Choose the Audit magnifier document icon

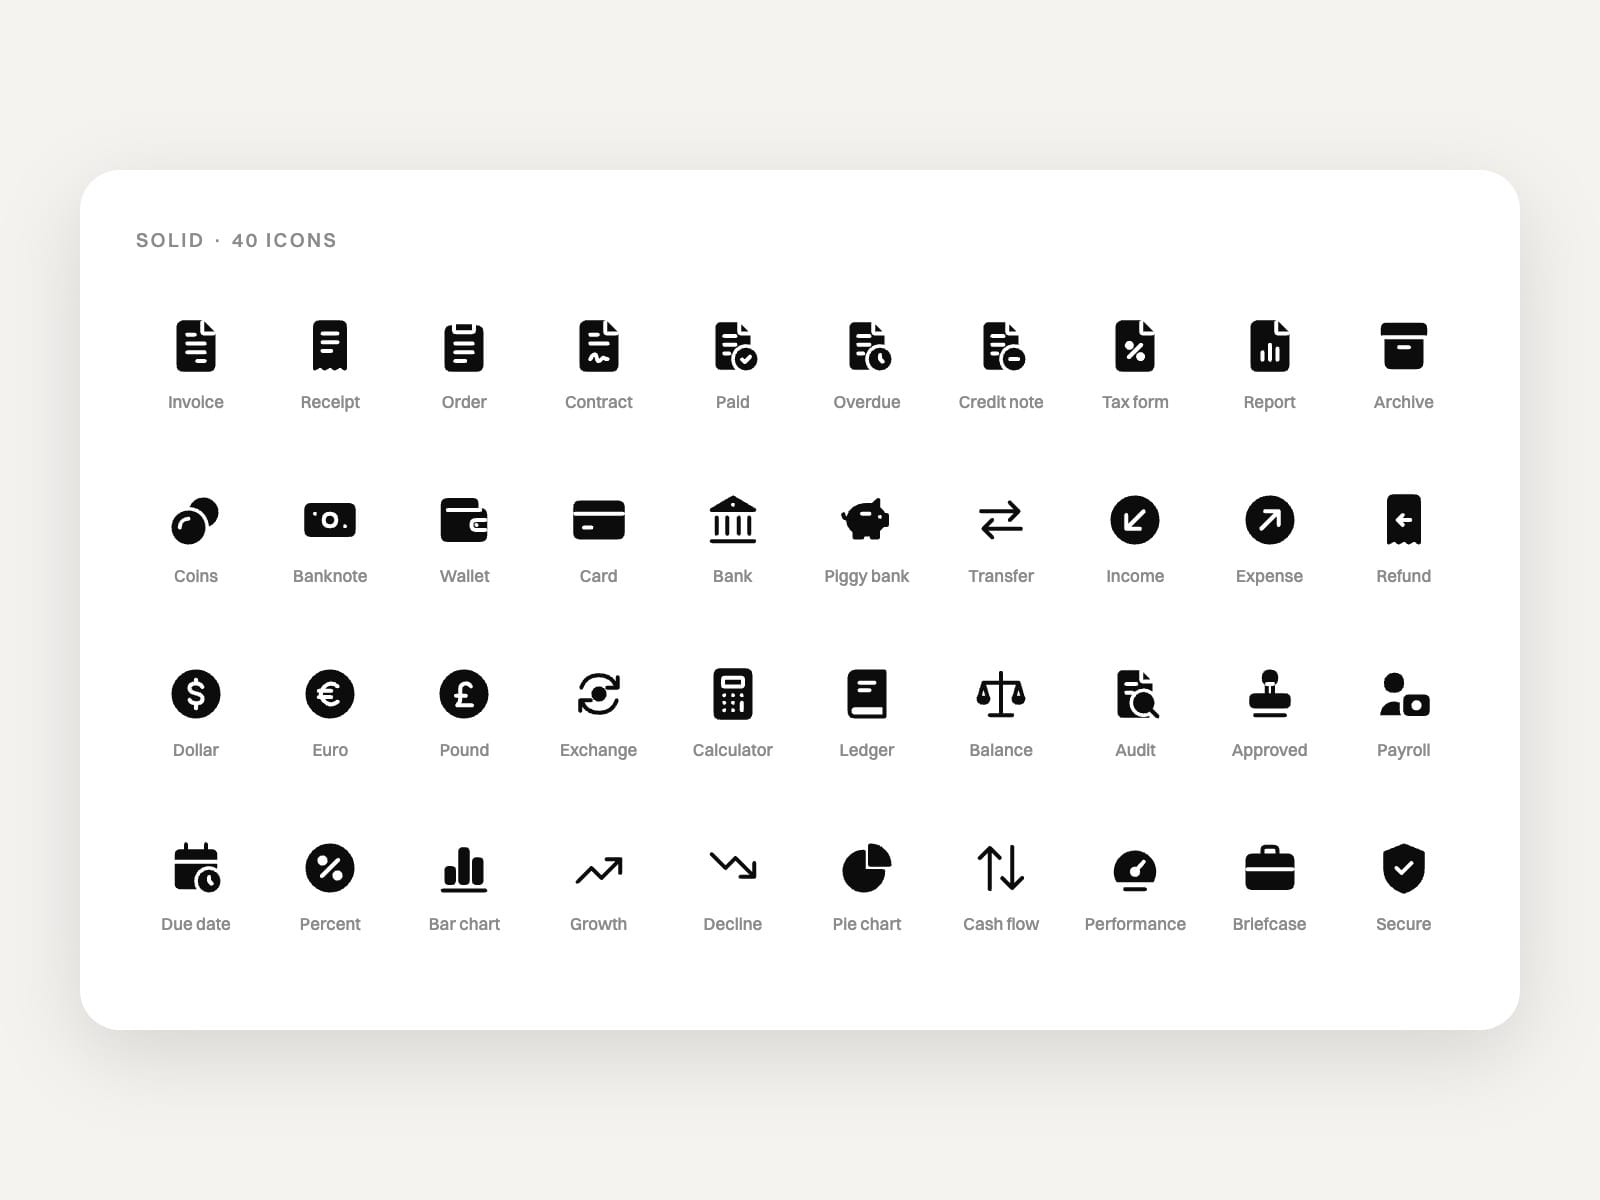1137,694
